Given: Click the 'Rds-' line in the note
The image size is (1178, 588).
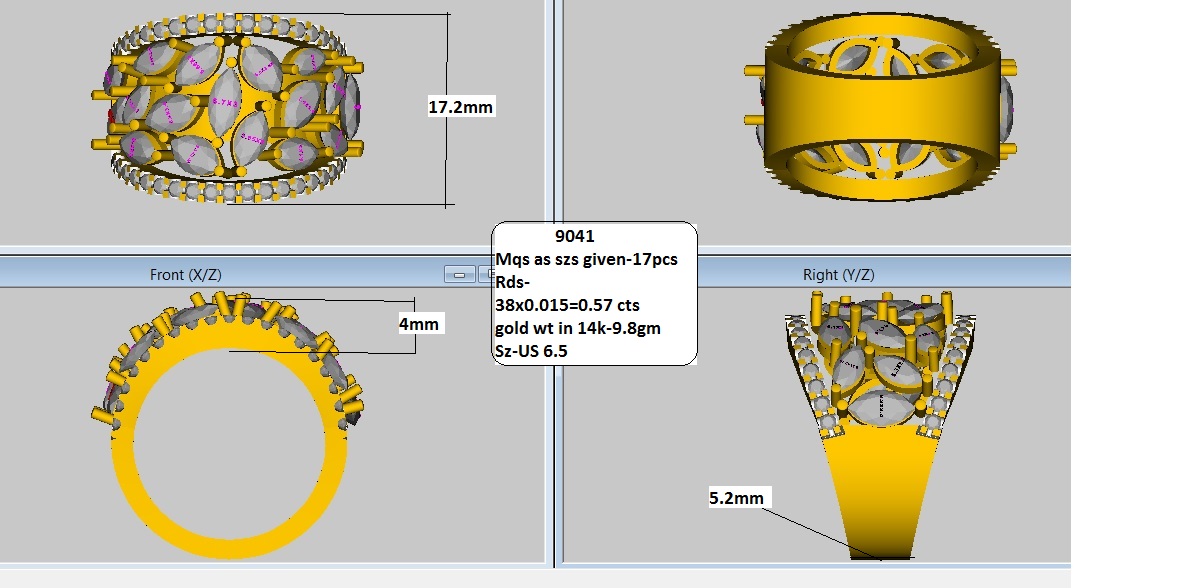Looking at the screenshot, I should (513, 282).
